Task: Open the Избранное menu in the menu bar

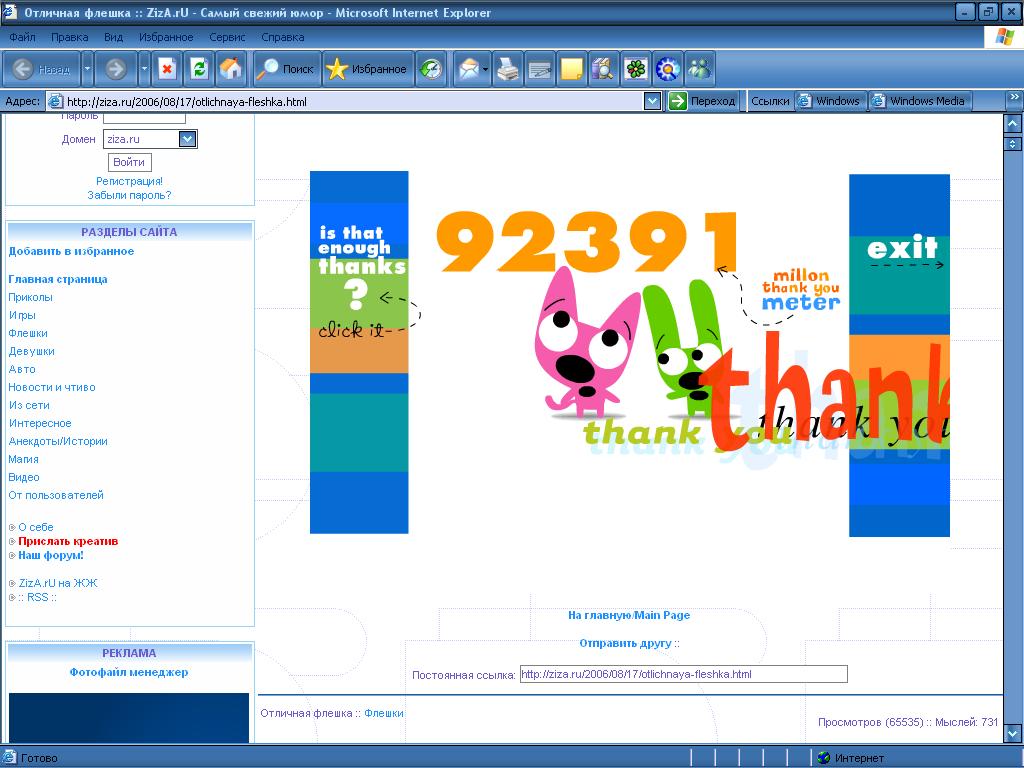Action: click(x=166, y=37)
